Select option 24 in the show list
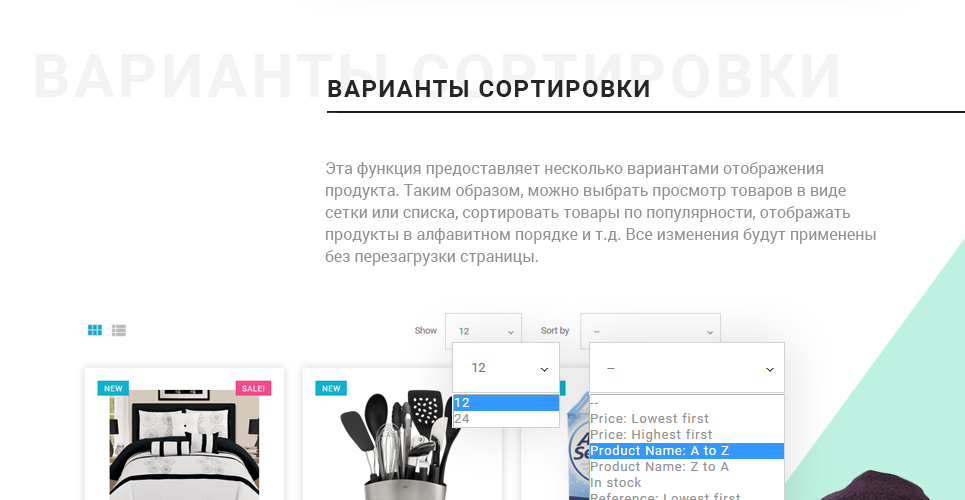 506,419
